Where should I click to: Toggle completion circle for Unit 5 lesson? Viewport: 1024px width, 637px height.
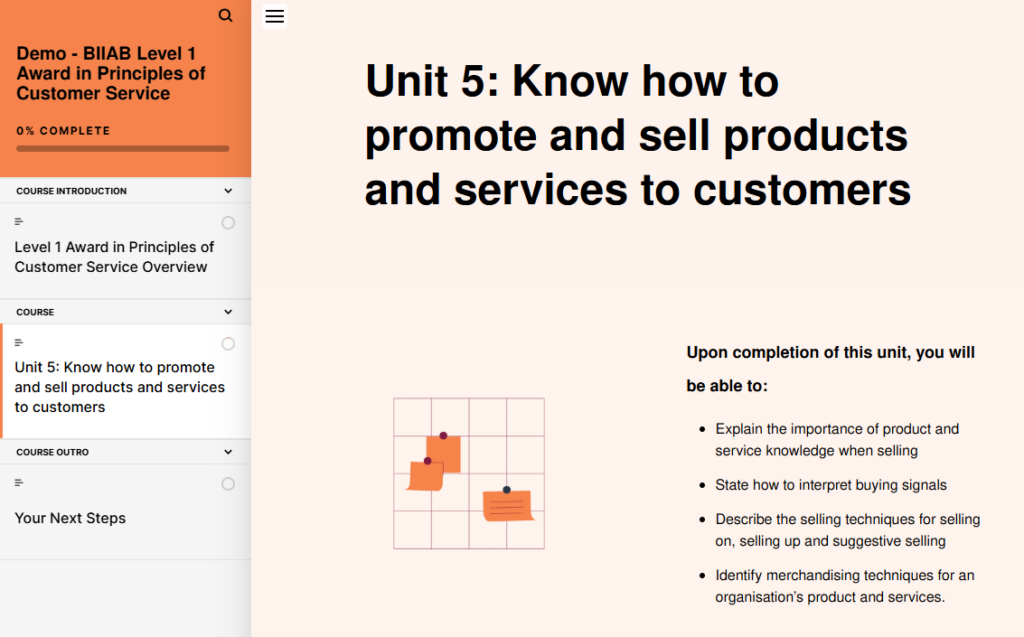tap(228, 344)
